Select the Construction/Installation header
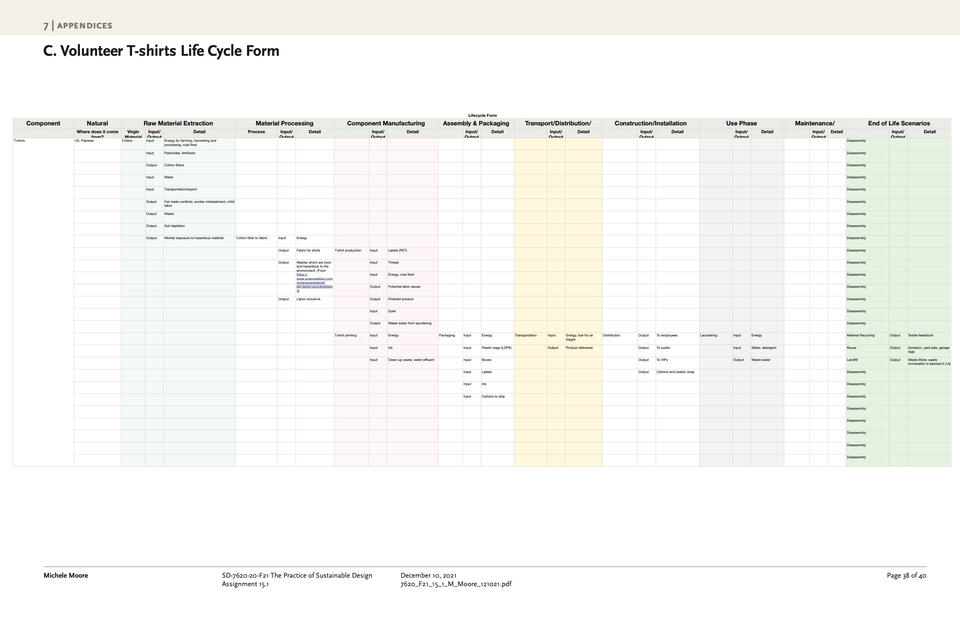Screen dimensions: 960x621 [650, 123]
